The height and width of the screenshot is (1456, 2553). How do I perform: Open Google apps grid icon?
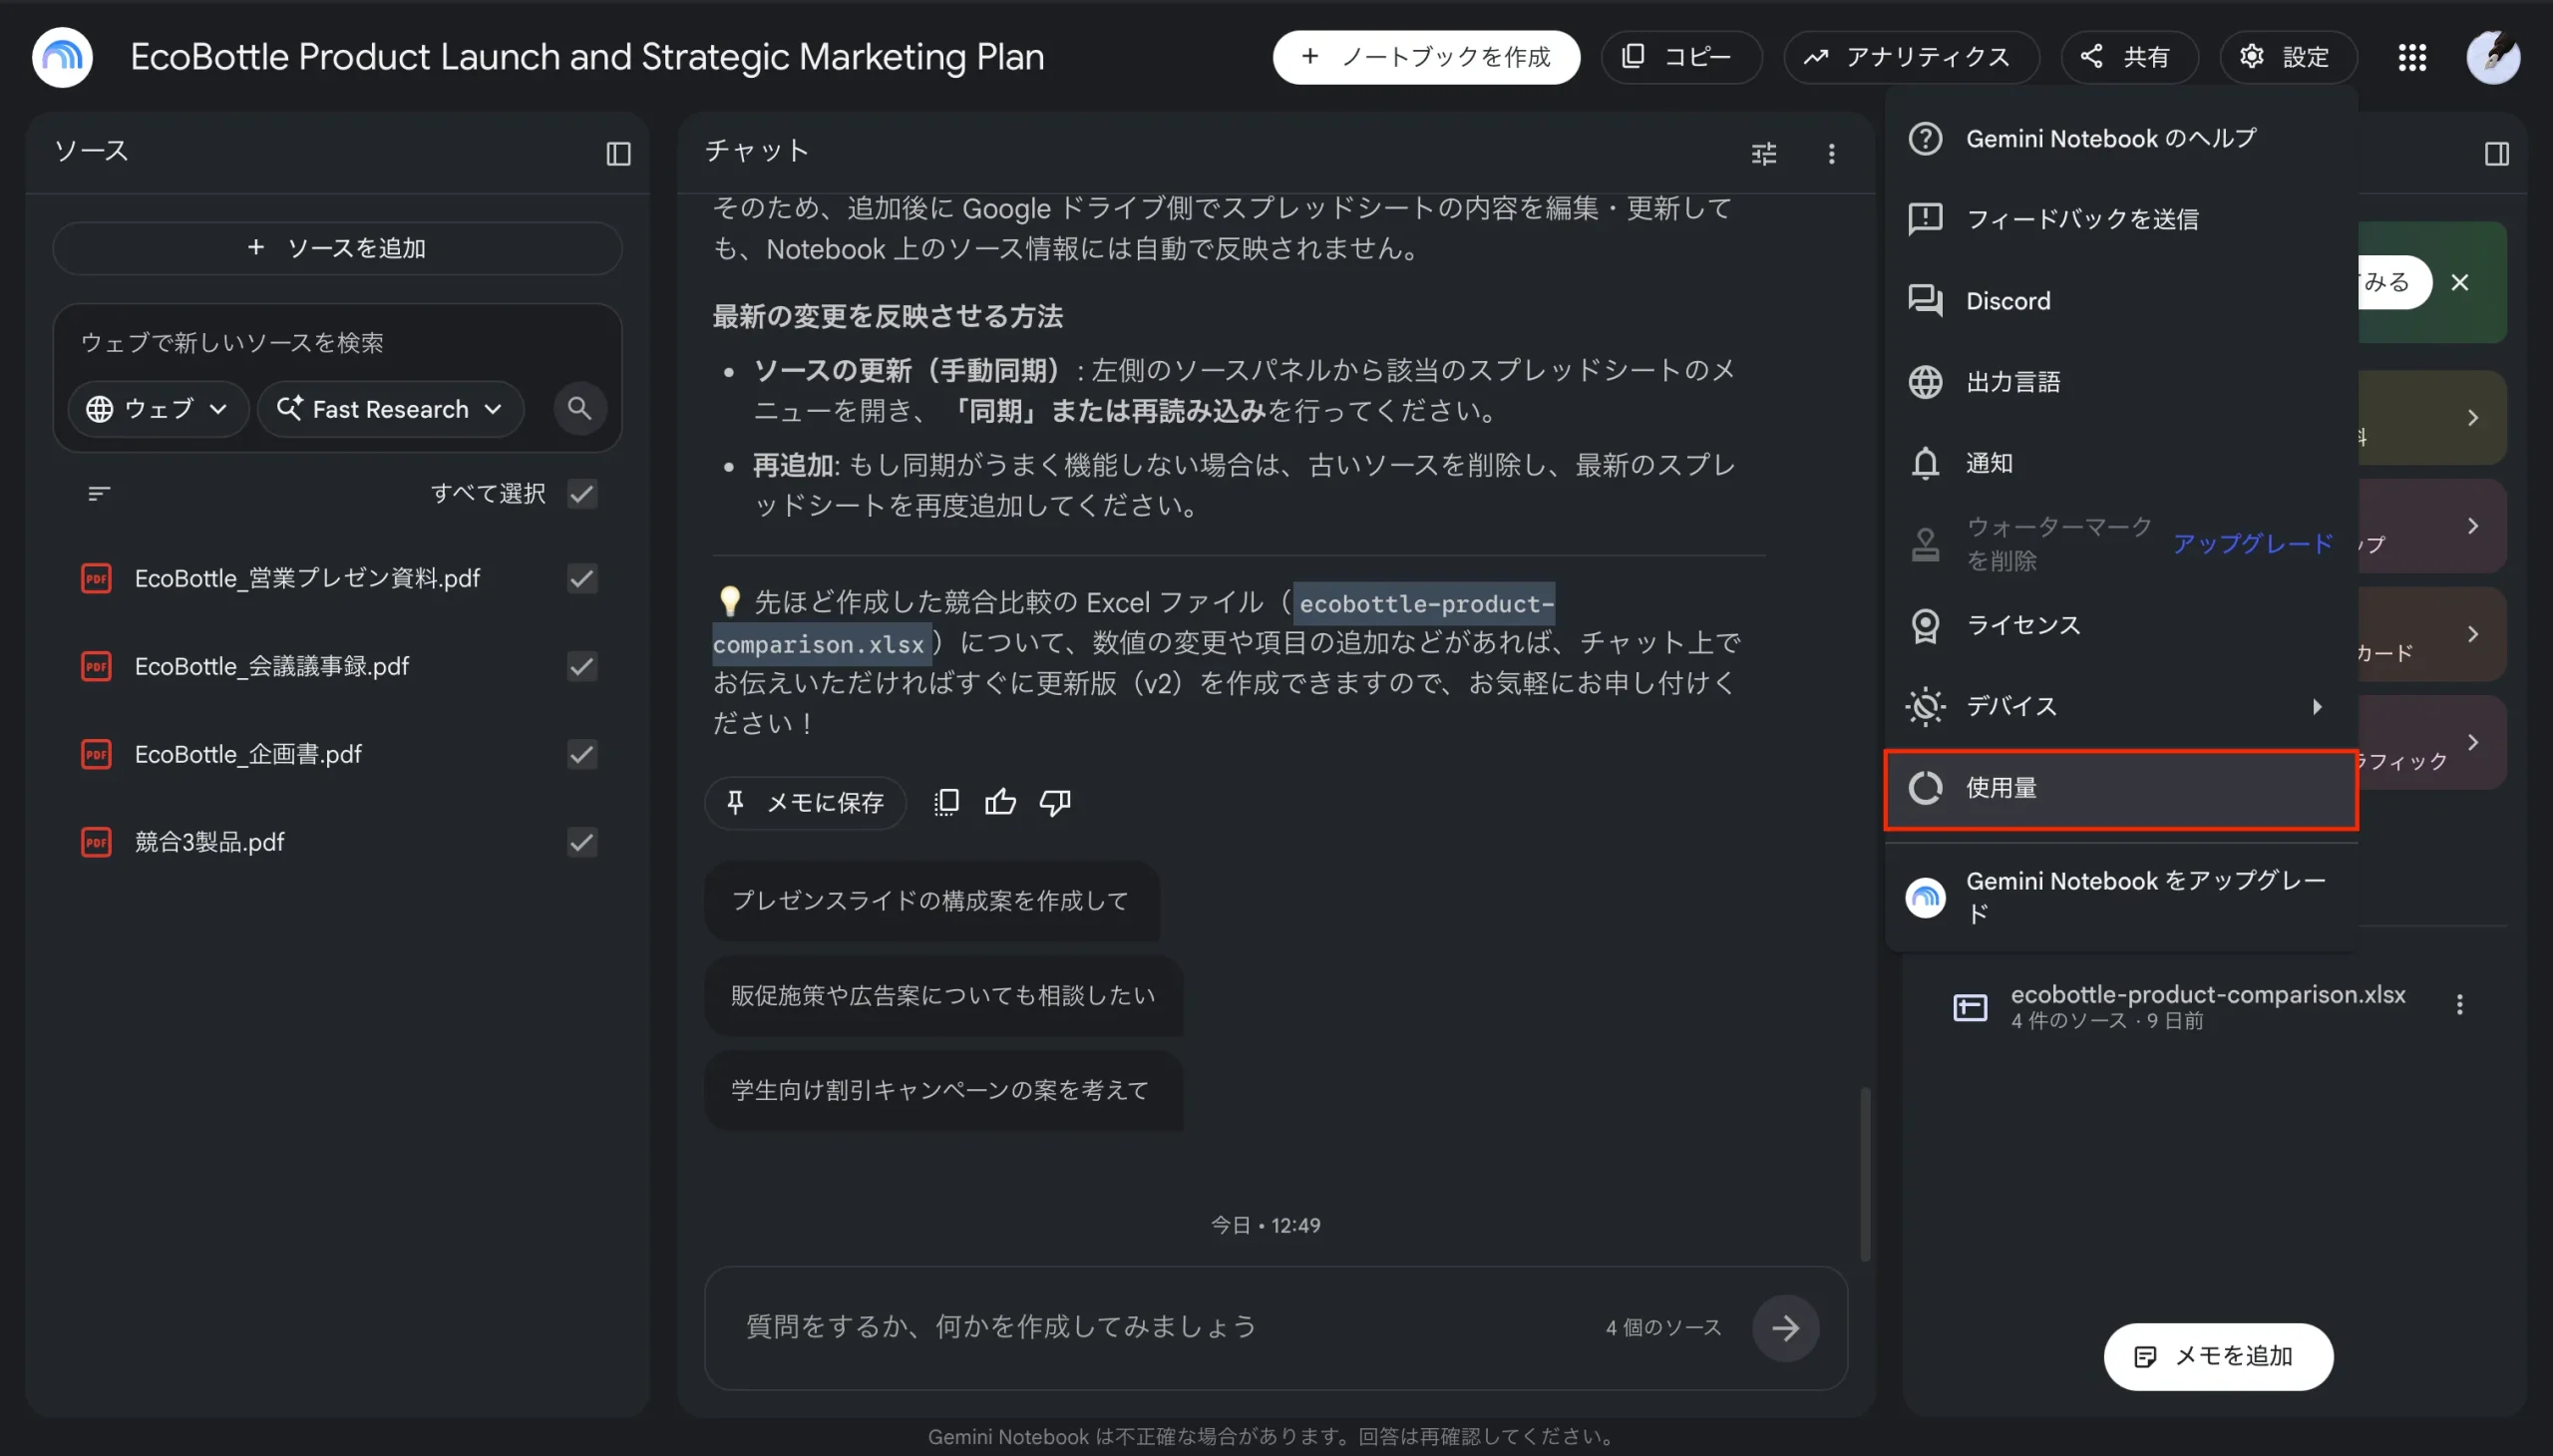2412,57
